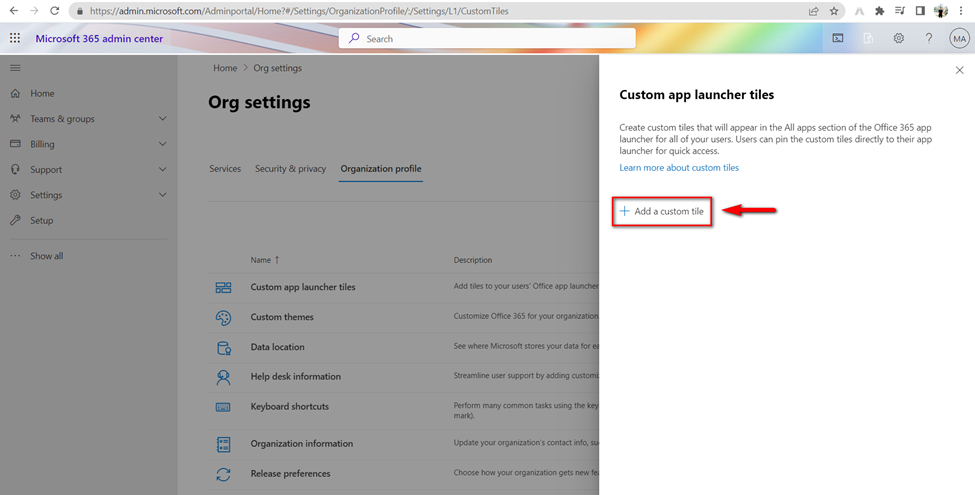Collapse navigation with hamburger icon

(x=16, y=68)
